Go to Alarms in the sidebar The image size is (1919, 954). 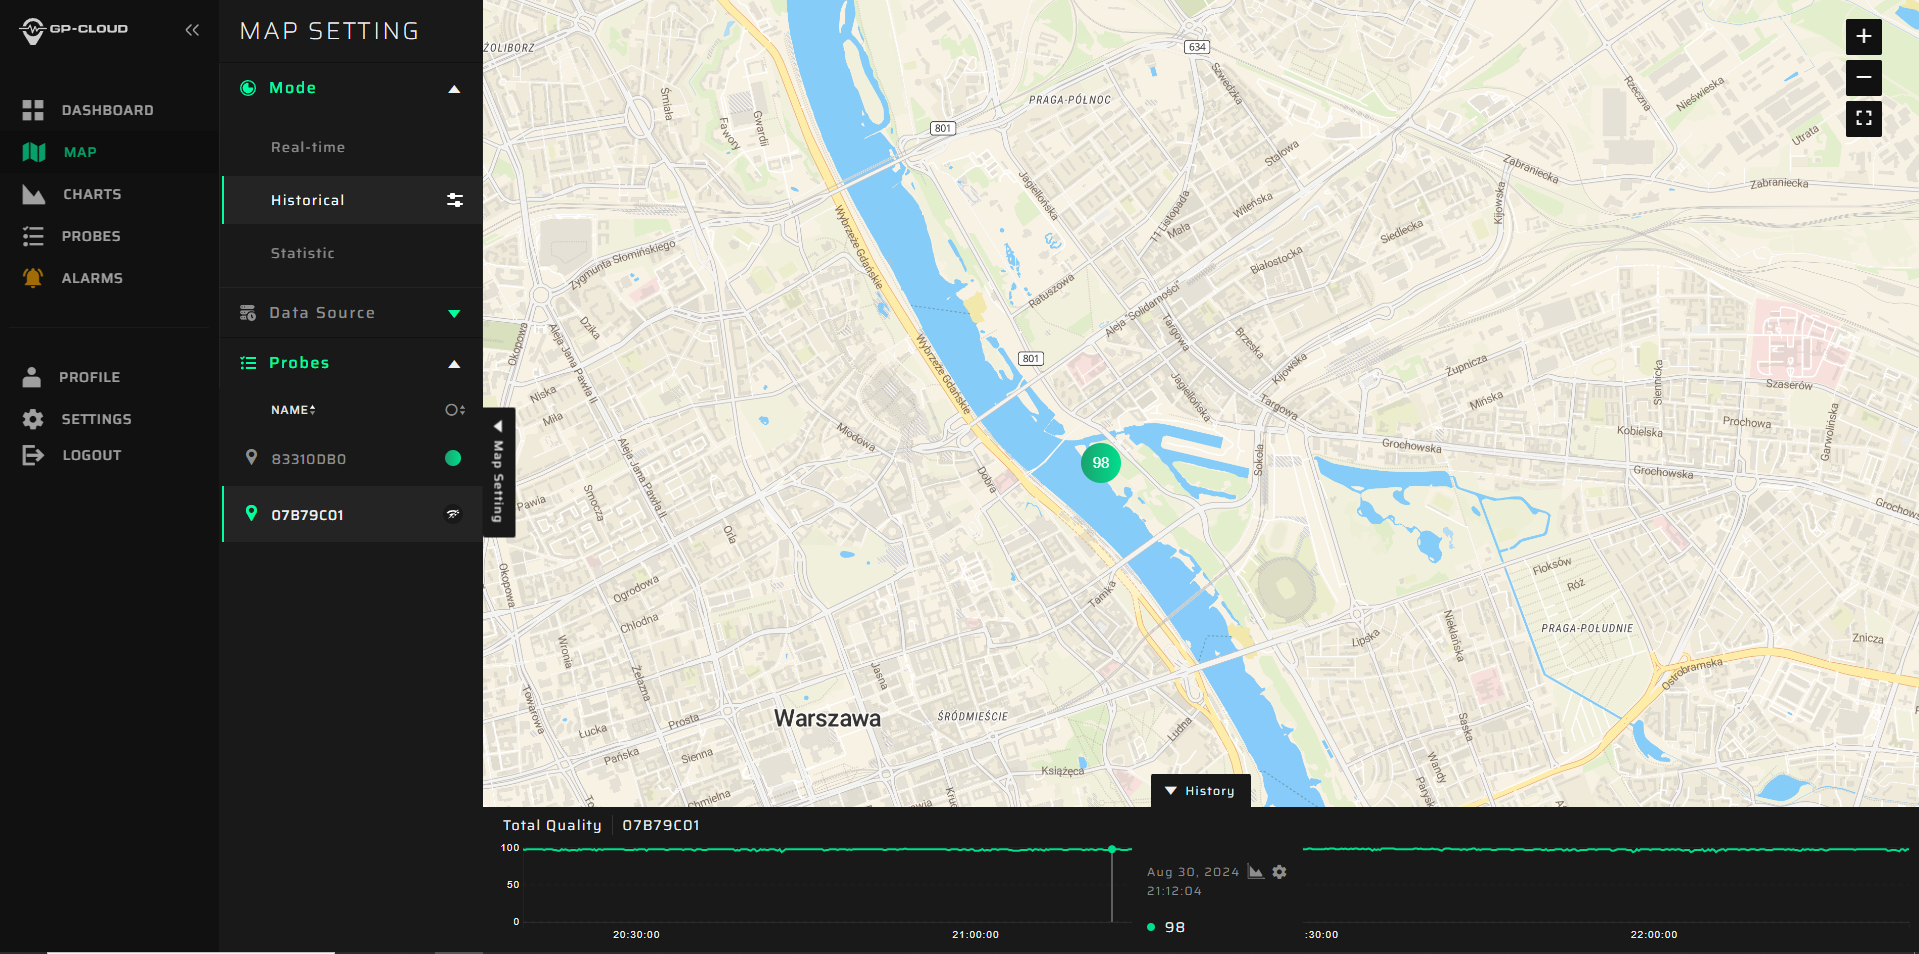click(92, 278)
